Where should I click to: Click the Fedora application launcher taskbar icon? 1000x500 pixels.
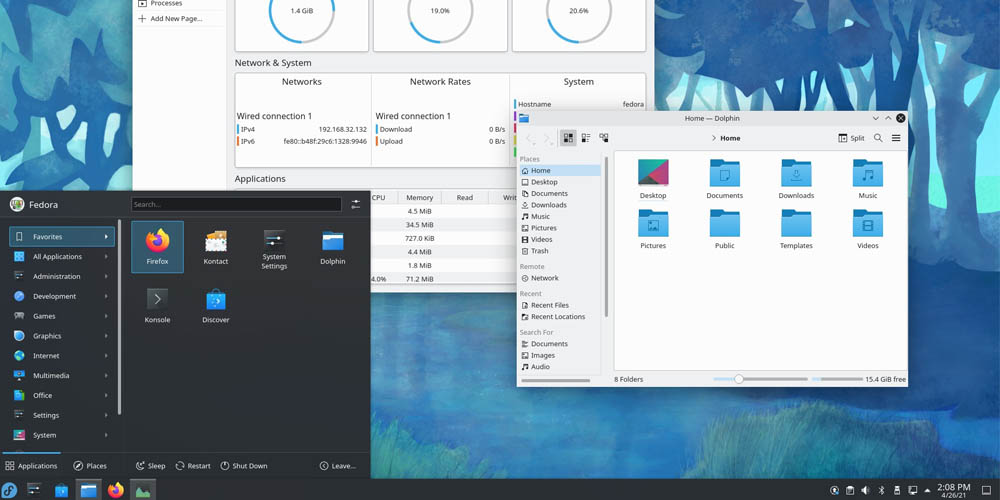point(10,490)
